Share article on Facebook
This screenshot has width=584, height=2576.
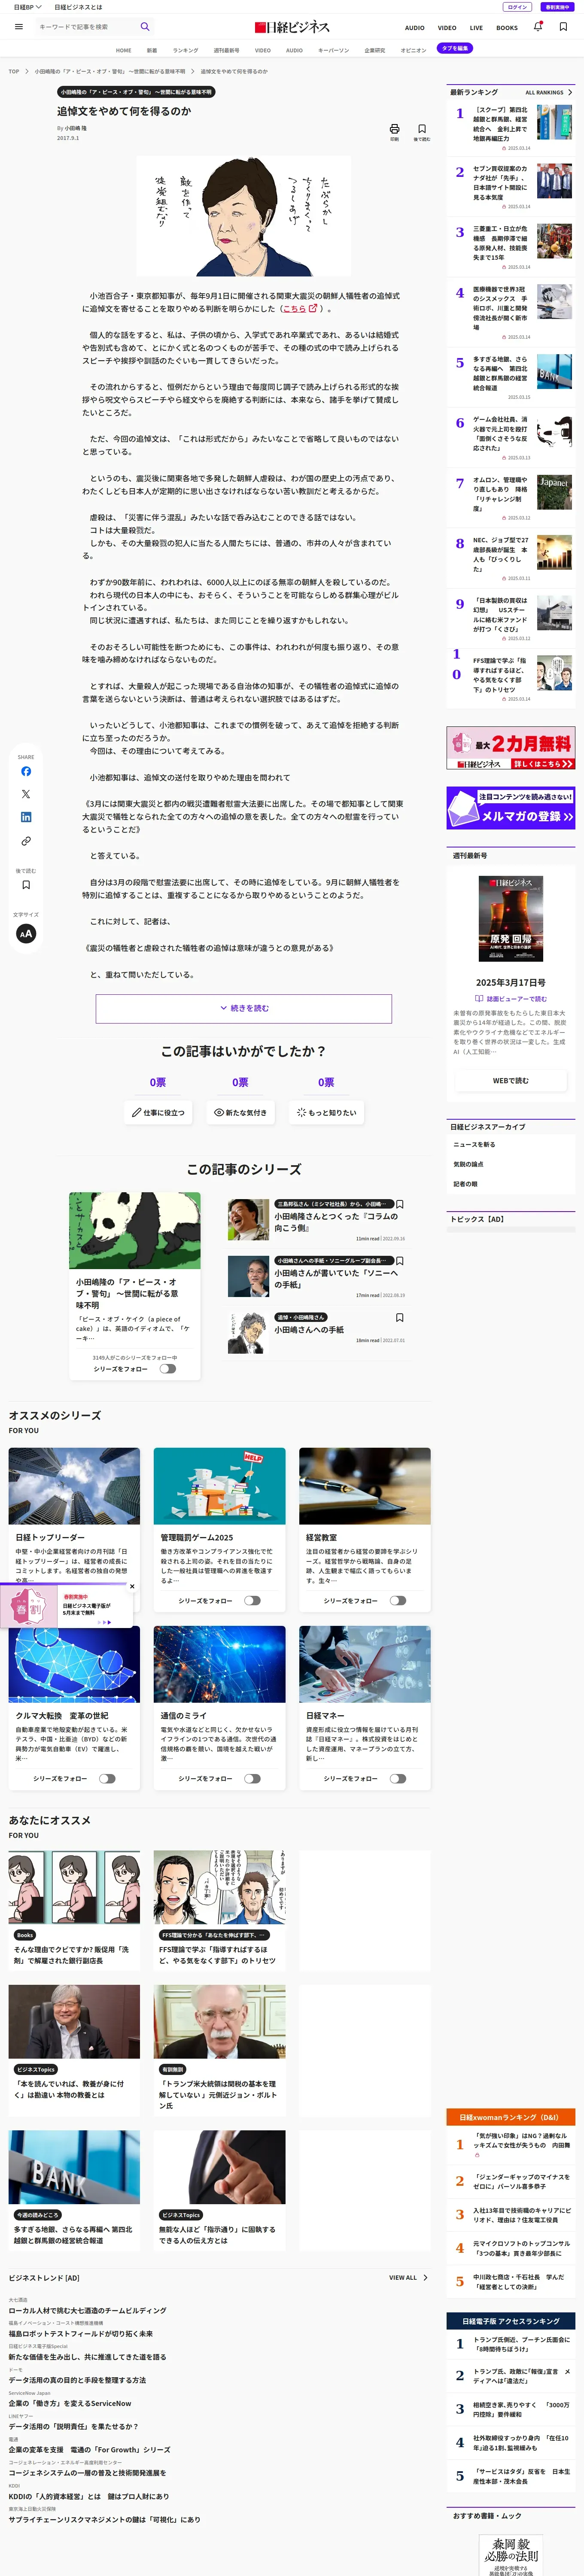point(26,771)
